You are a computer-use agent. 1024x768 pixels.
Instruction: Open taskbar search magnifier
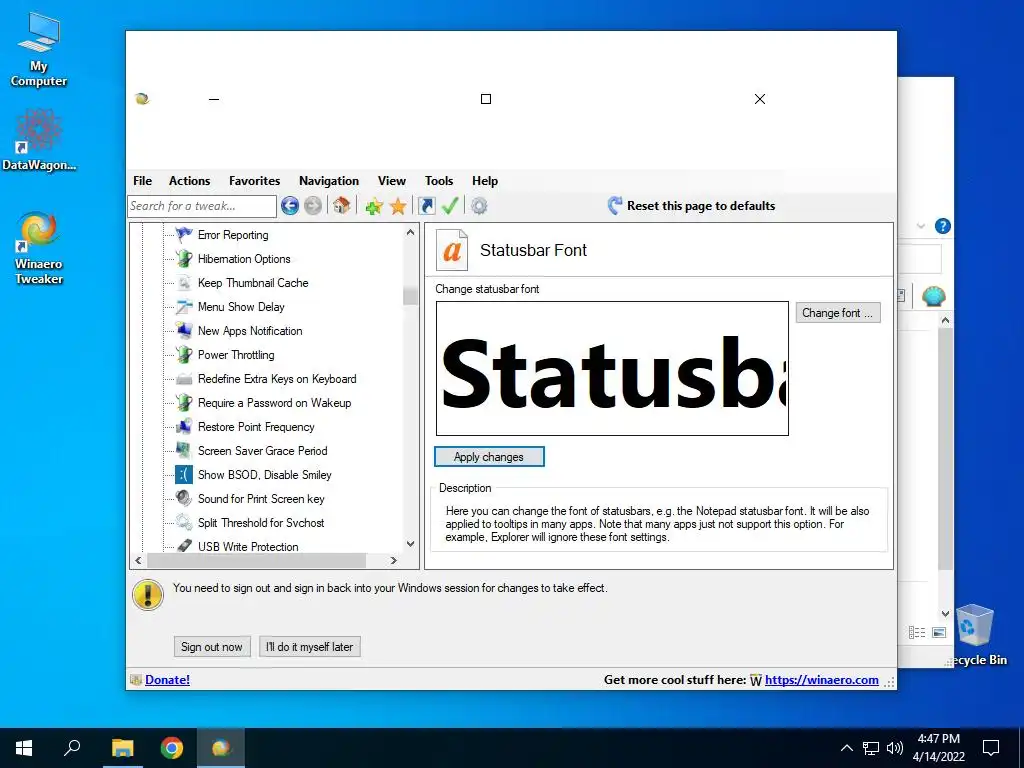(x=72, y=748)
